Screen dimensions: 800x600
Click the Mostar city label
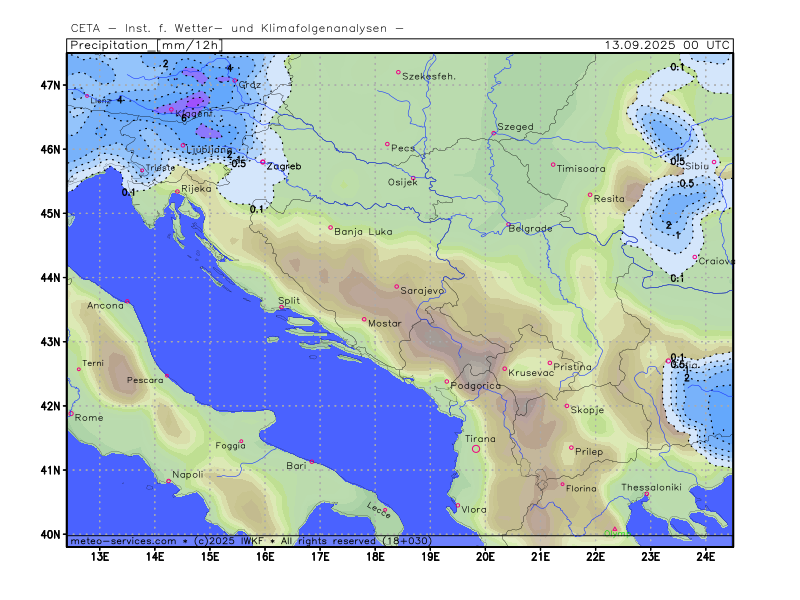(385, 323)
